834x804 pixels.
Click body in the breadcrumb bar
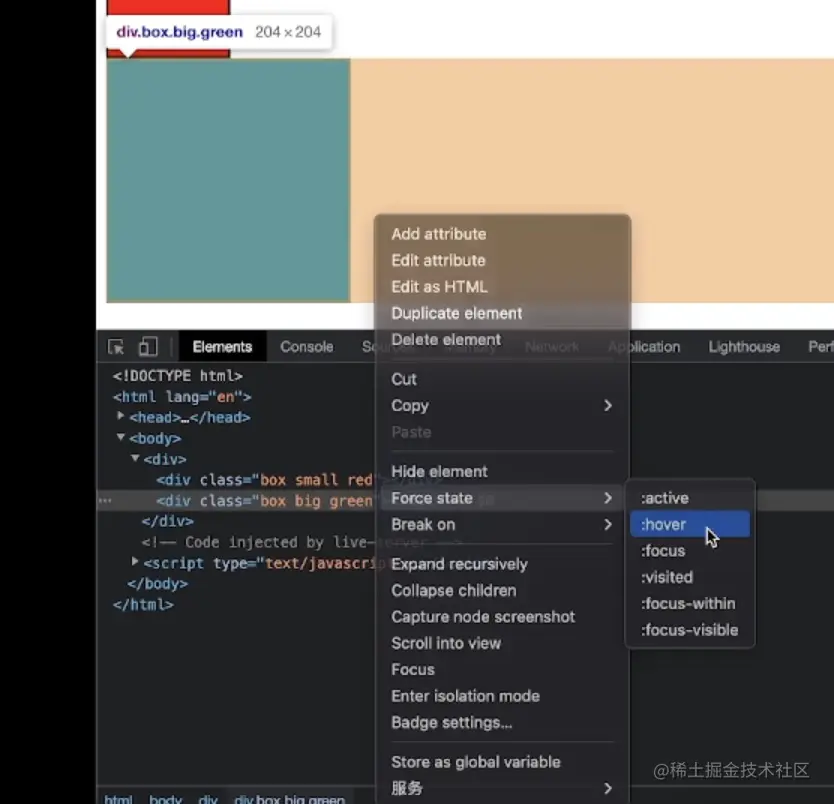click(165, 799)
